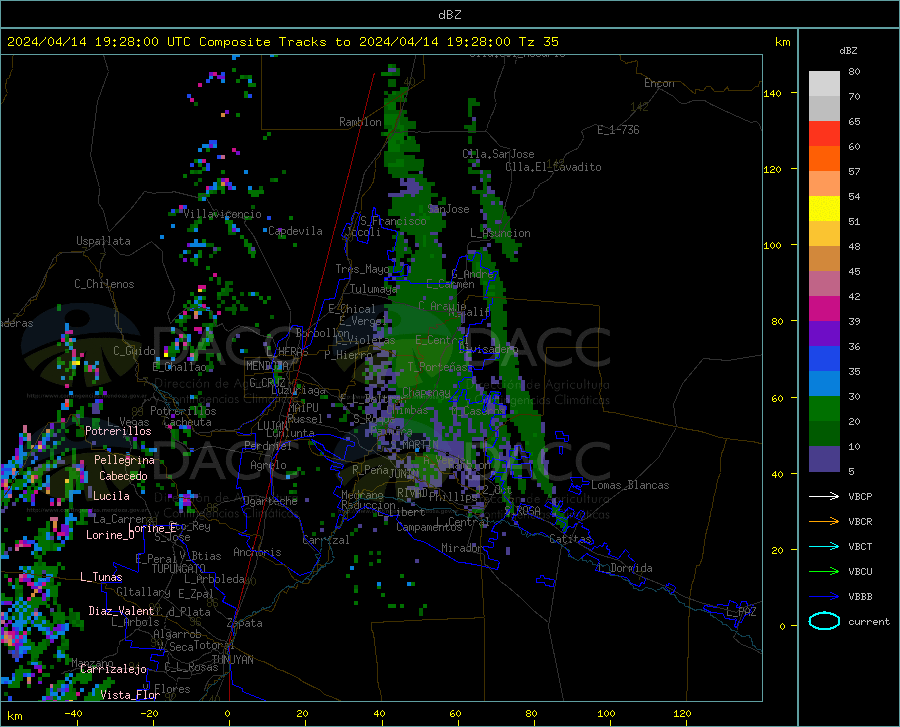900x727 pixels.
Task: Click the red swatch between 65 and 60
Action: tap(824, 133)
